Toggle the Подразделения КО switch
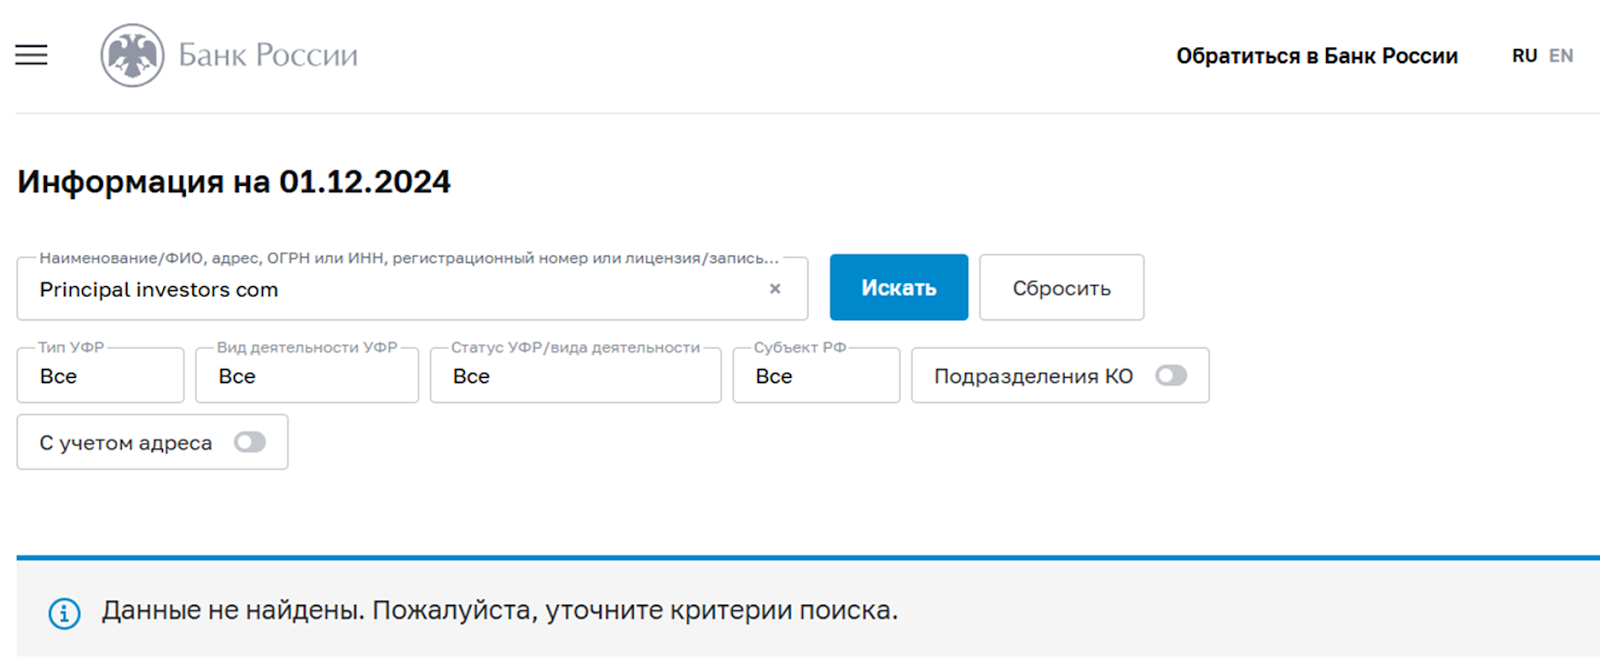1600x663 pixels. 1171,375
